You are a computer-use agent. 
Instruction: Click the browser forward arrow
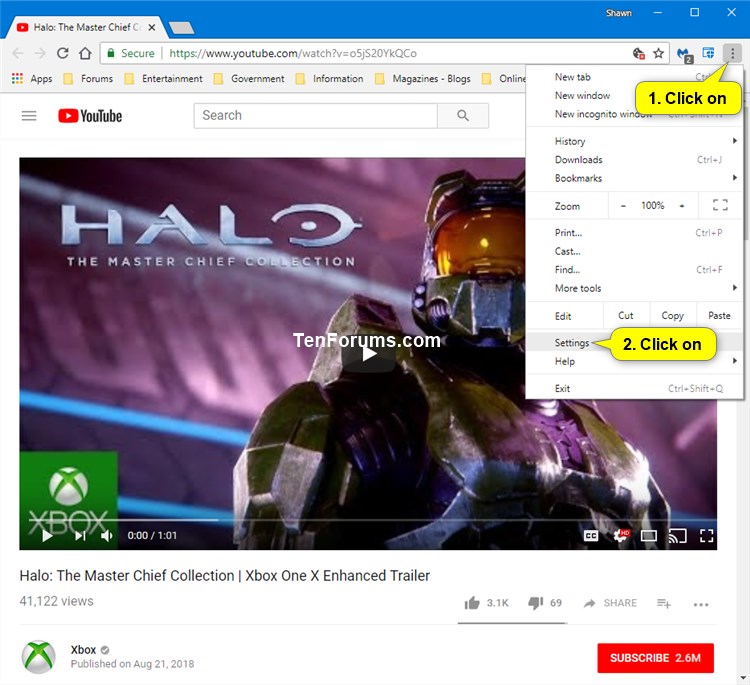(40, 53)
